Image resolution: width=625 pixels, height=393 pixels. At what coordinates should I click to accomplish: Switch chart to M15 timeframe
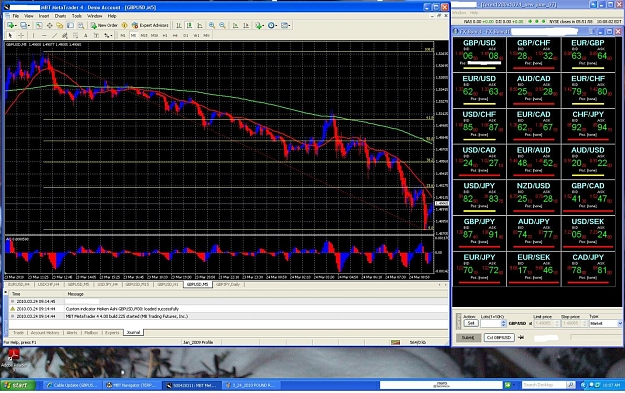144,35
